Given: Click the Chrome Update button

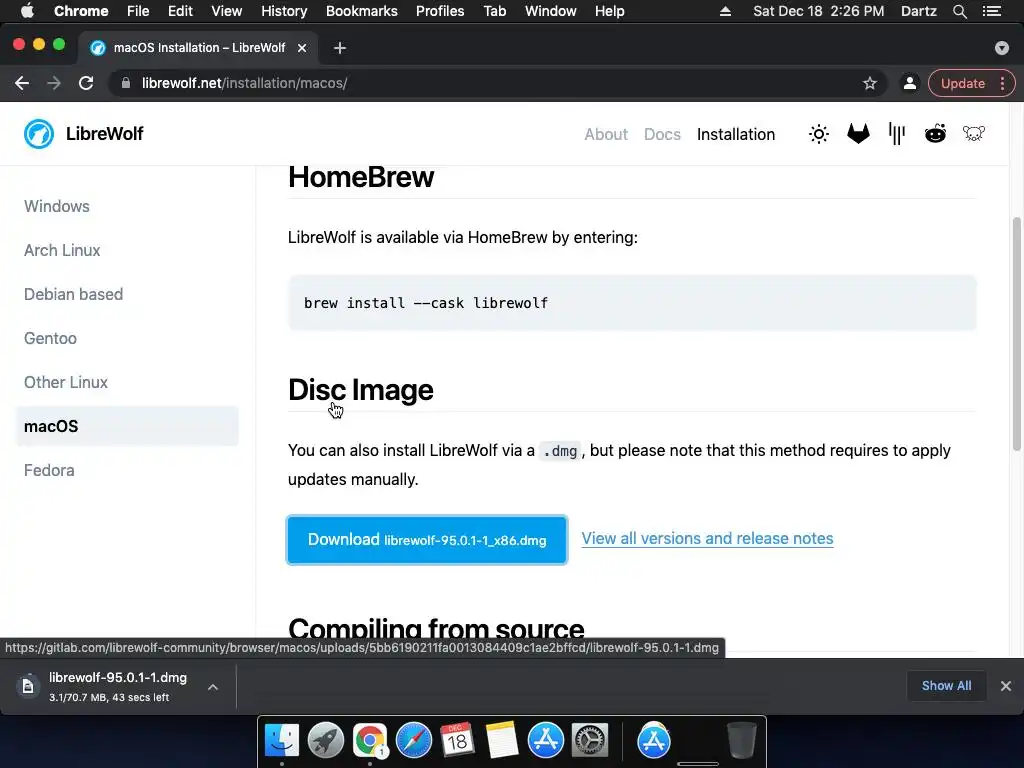Looking at the screenshot, I should click(x=963, y=83).
